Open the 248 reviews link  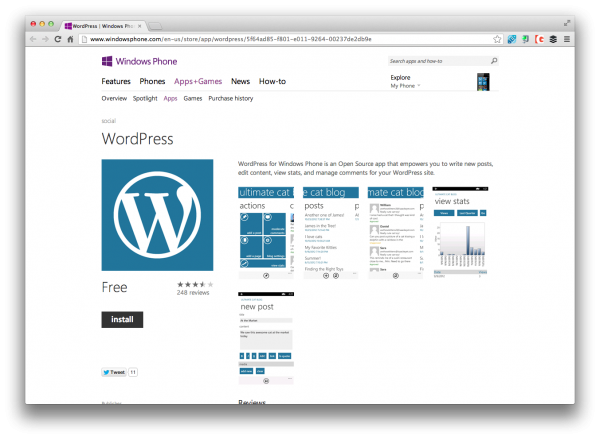[x=193, y=293]
